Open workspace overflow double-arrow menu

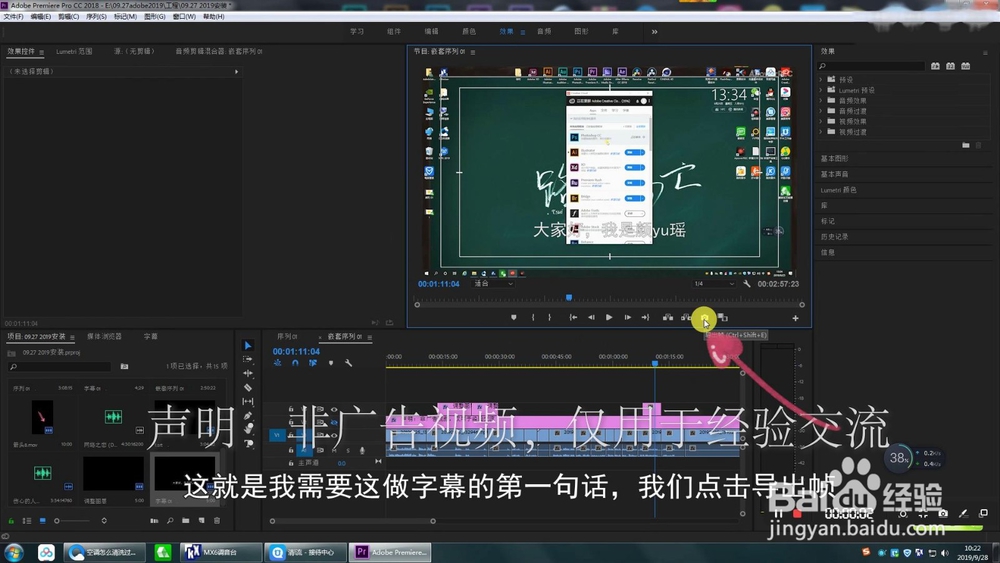click(x=654, y=32)
